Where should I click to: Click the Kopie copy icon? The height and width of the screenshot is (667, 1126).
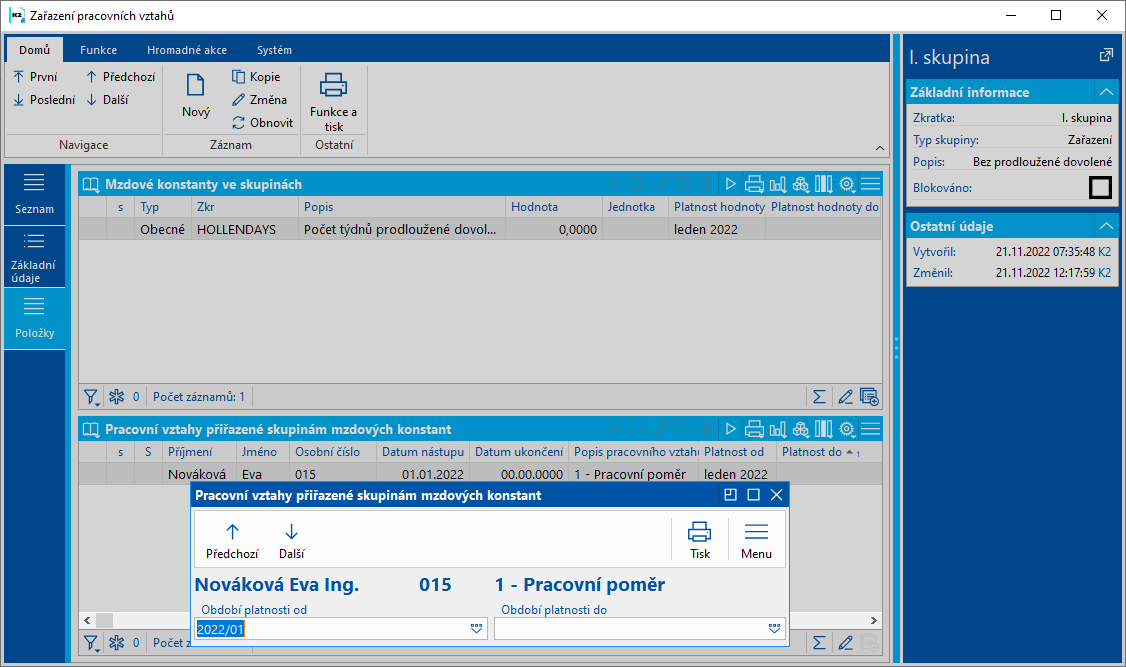[x=238, y=76]
